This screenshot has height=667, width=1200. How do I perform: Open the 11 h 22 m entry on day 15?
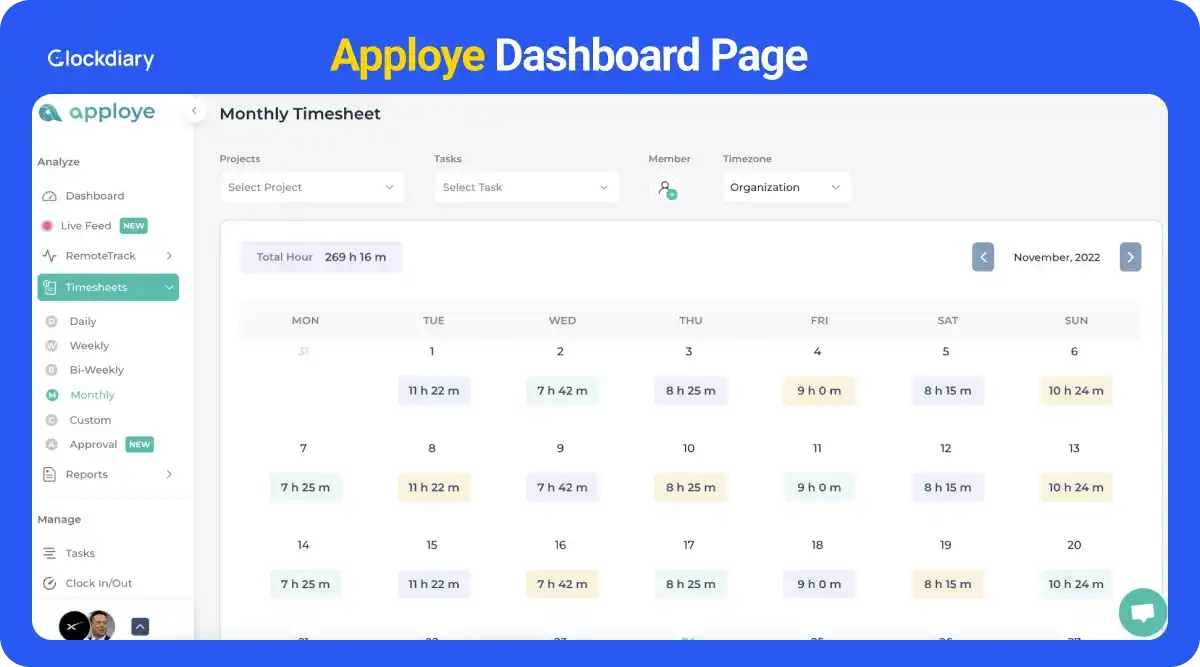(433, 584)
